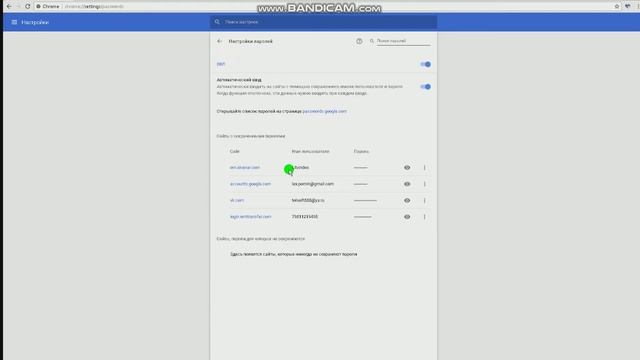Click the magnifier beside password search
The height and width of the screenshot is (360, 640).
372,41
